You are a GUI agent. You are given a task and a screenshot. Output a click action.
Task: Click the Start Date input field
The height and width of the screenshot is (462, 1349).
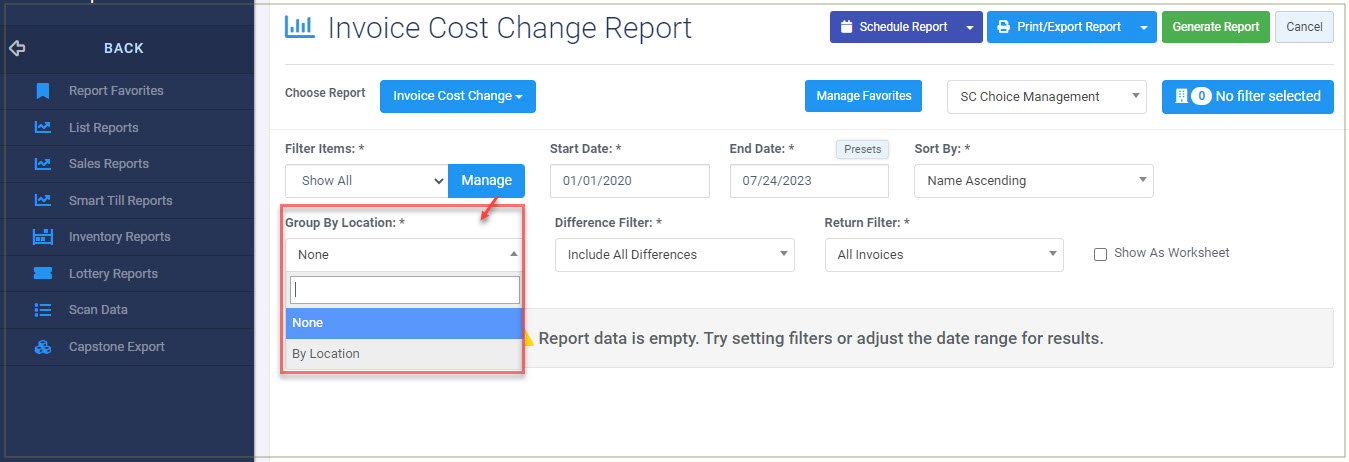pyautogui.click(x=630, y=181)
